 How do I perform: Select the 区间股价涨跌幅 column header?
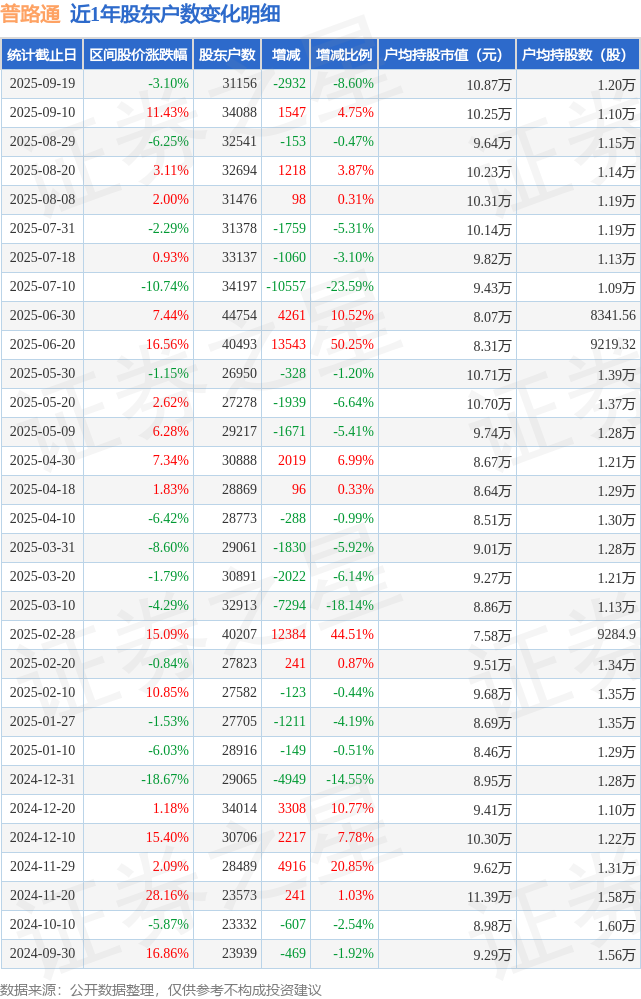pyautogui.click(x=137, y=55)
